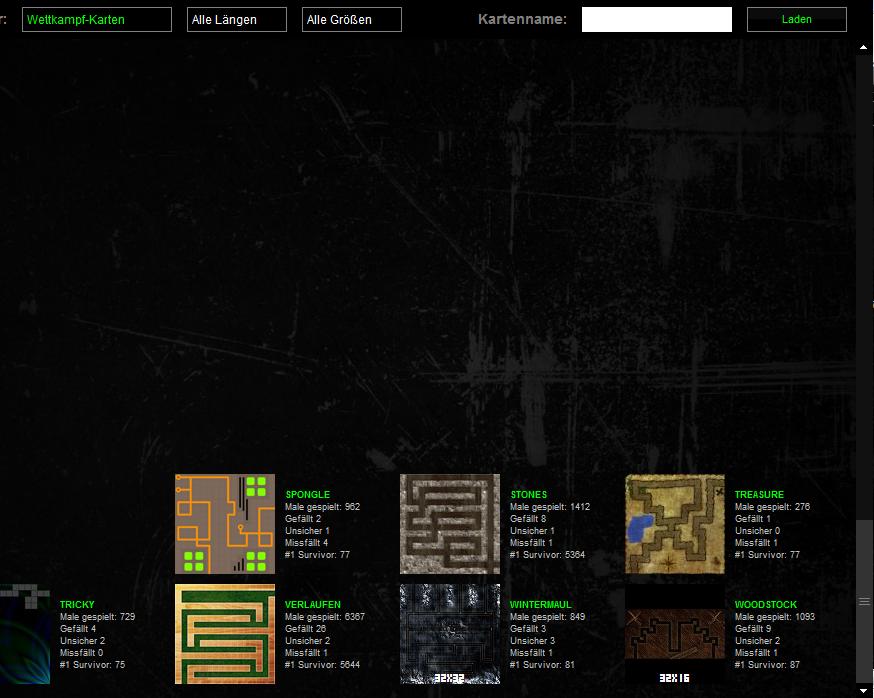Image resolution: width=874 pixels, height=698 pixels.
Task: Click 'Male gespielt: 1093' under Woodstock
Action: tap(775, 617)
